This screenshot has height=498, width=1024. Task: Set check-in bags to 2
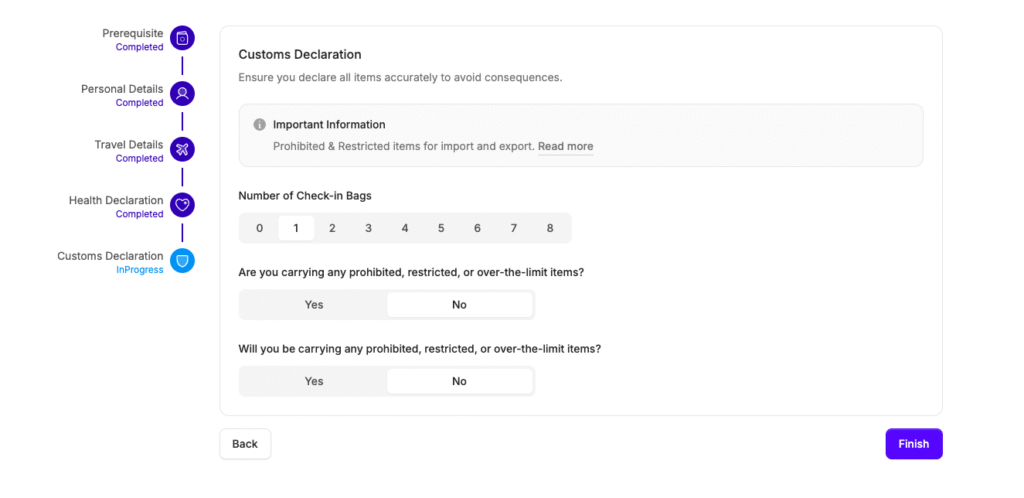point(332,228)
